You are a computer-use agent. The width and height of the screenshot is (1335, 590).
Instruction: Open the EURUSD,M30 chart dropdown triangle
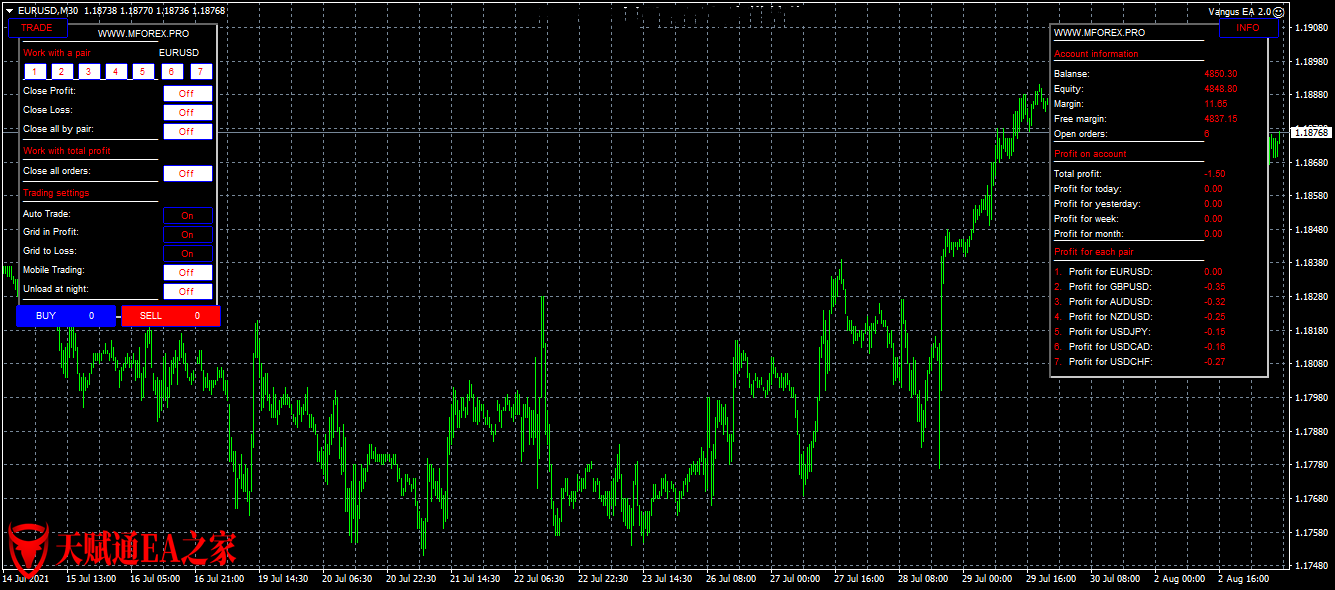9,10
